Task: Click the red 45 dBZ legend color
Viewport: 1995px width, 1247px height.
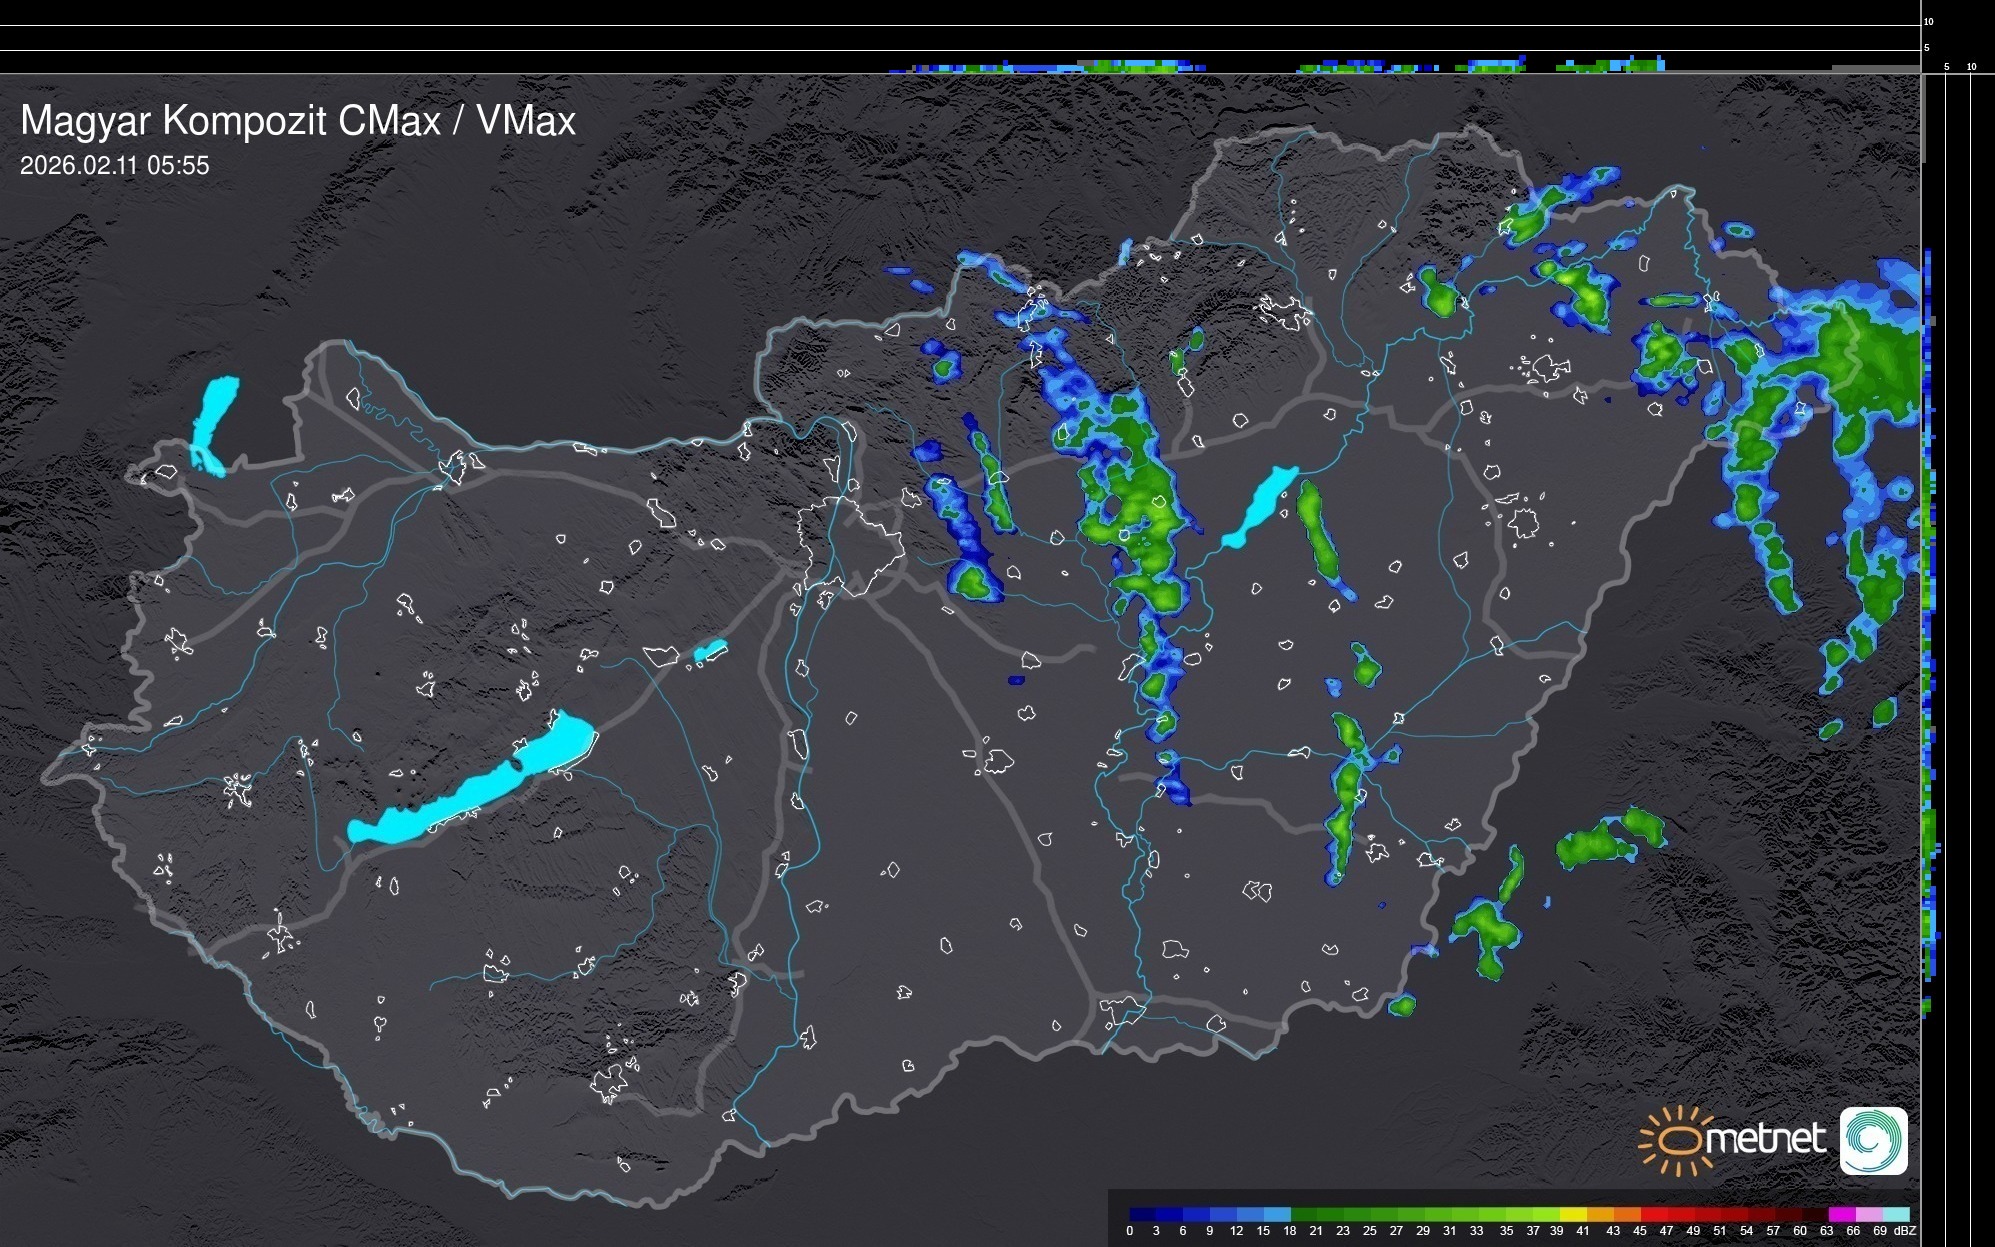Action: 1653,1215
